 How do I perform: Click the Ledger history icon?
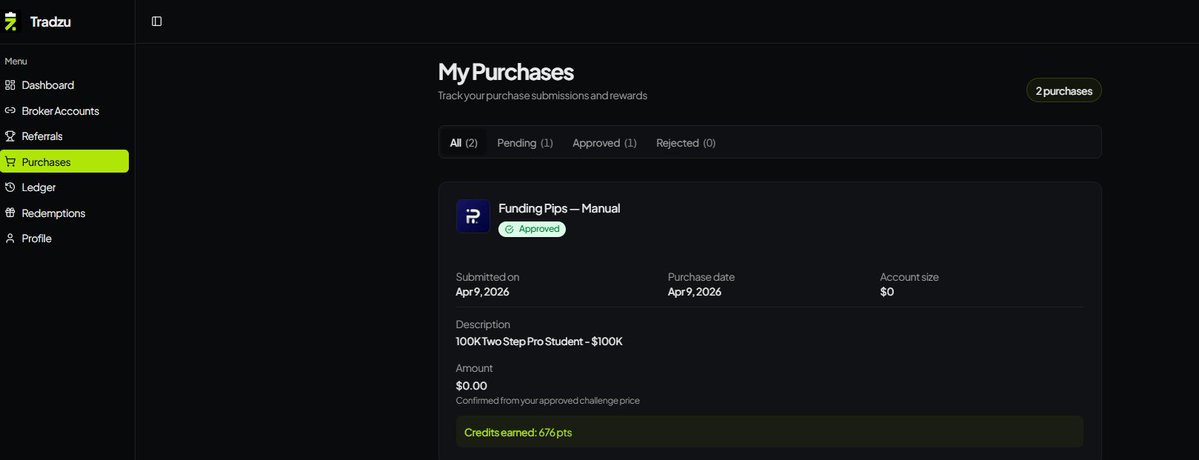(x=10, y=187)
